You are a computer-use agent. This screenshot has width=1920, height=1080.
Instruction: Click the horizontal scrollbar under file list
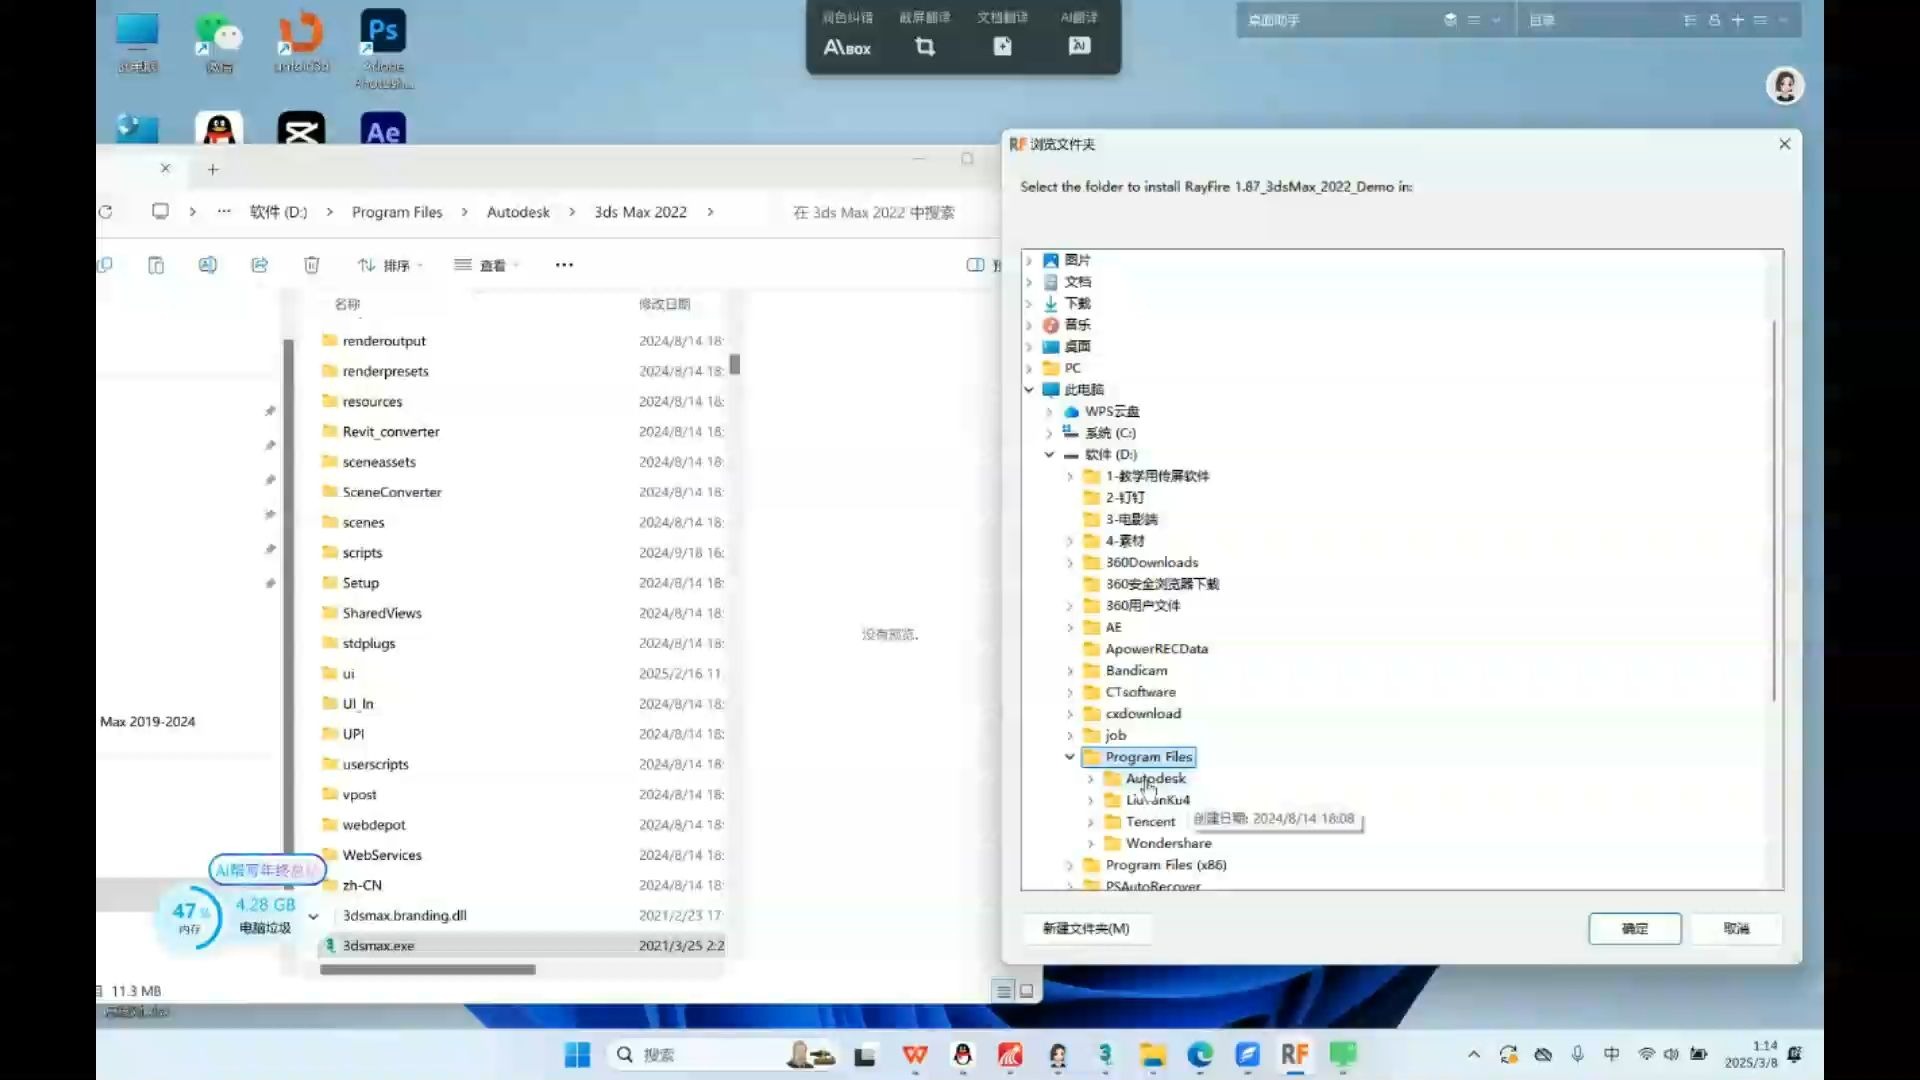tap(427, 969)
